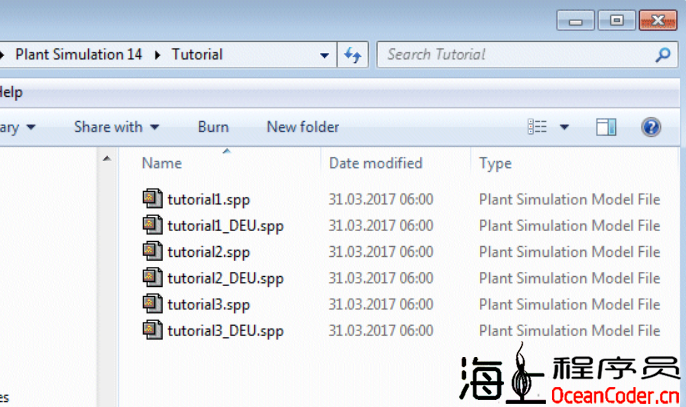Select Tutorial in the breadcrumb path
The image size is (686, 407).
(x=197, y=54)
